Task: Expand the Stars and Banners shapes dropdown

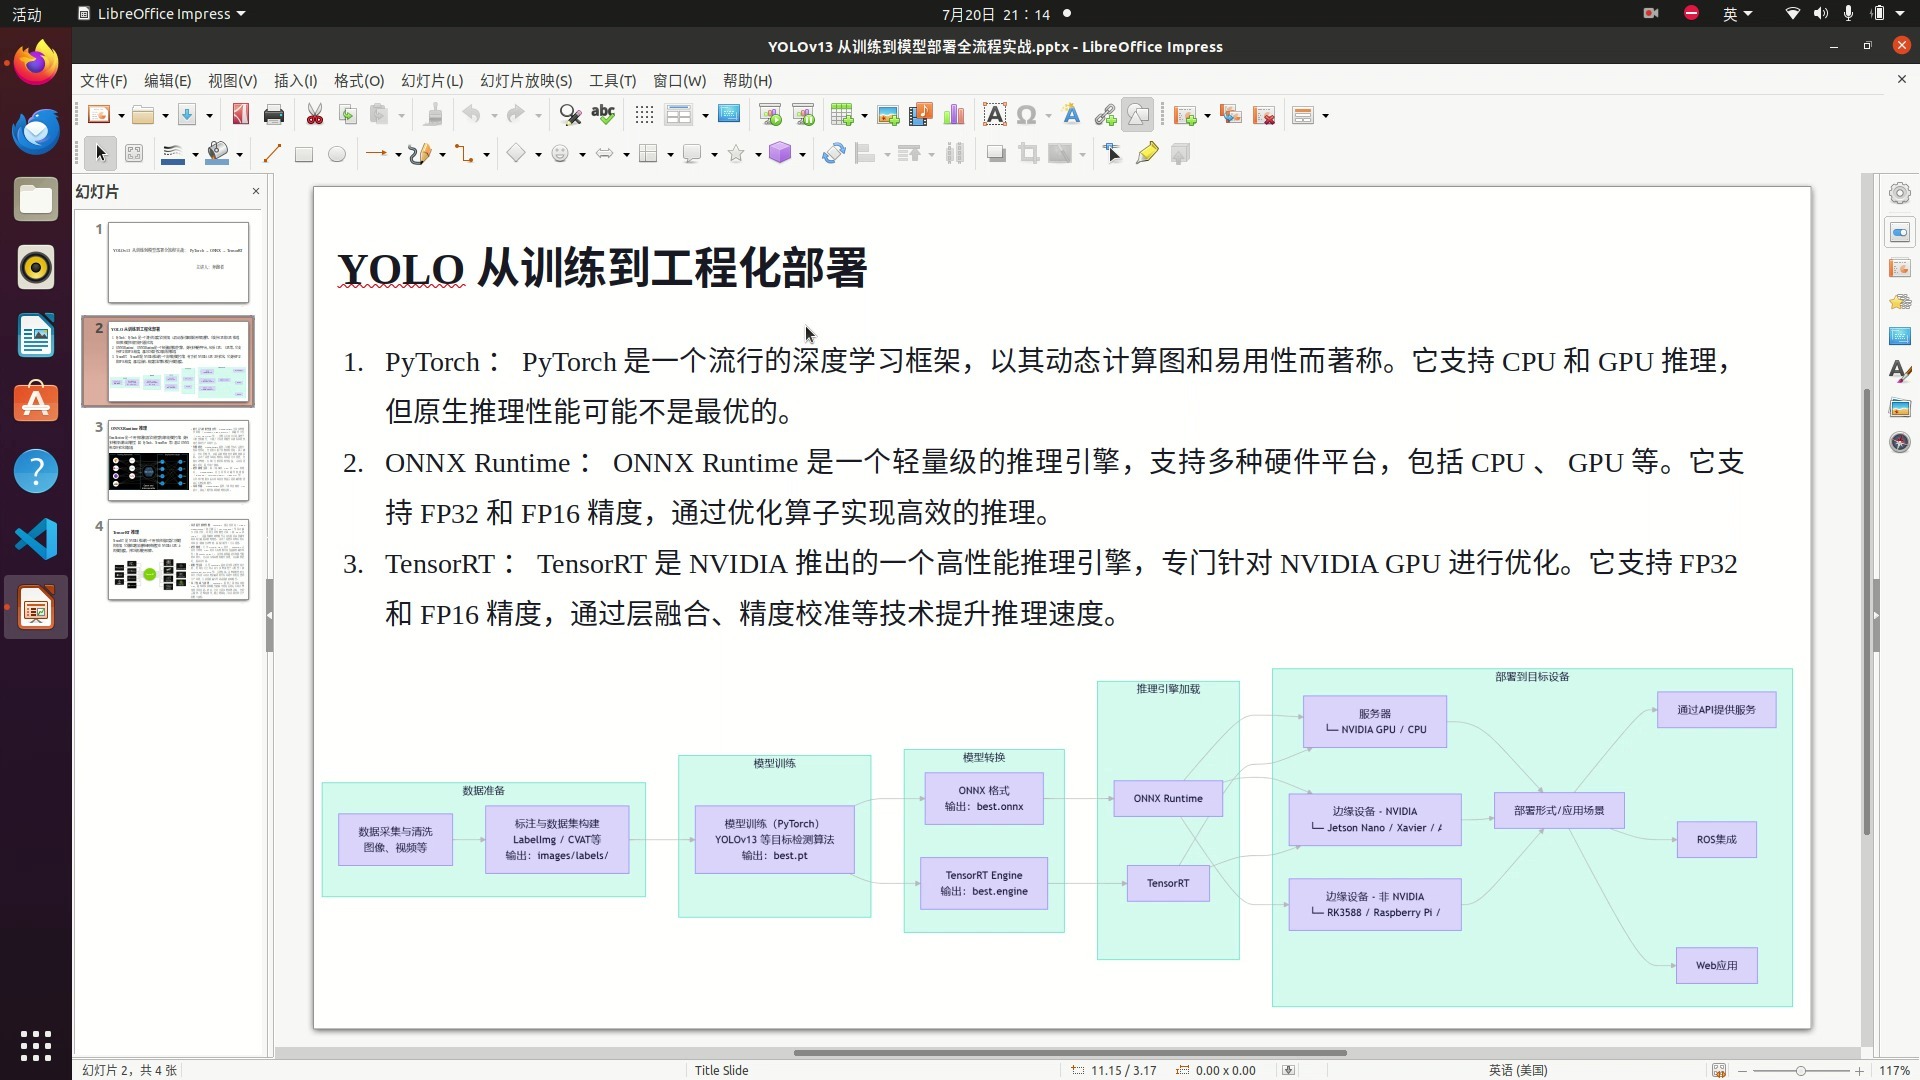Action: click(x=758, y=155)
